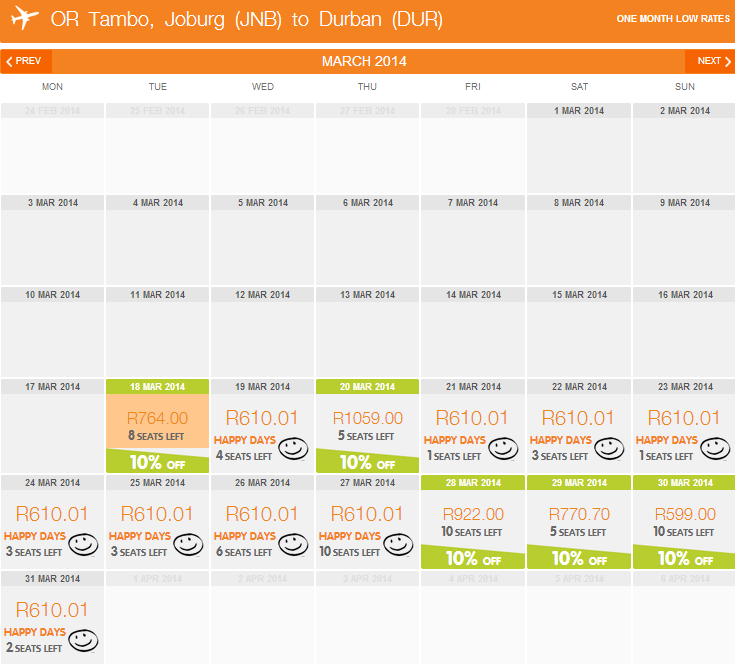This screenshot has width=735, height=664.
Task: Click the WED weekday column header
Action: (262, 87)
